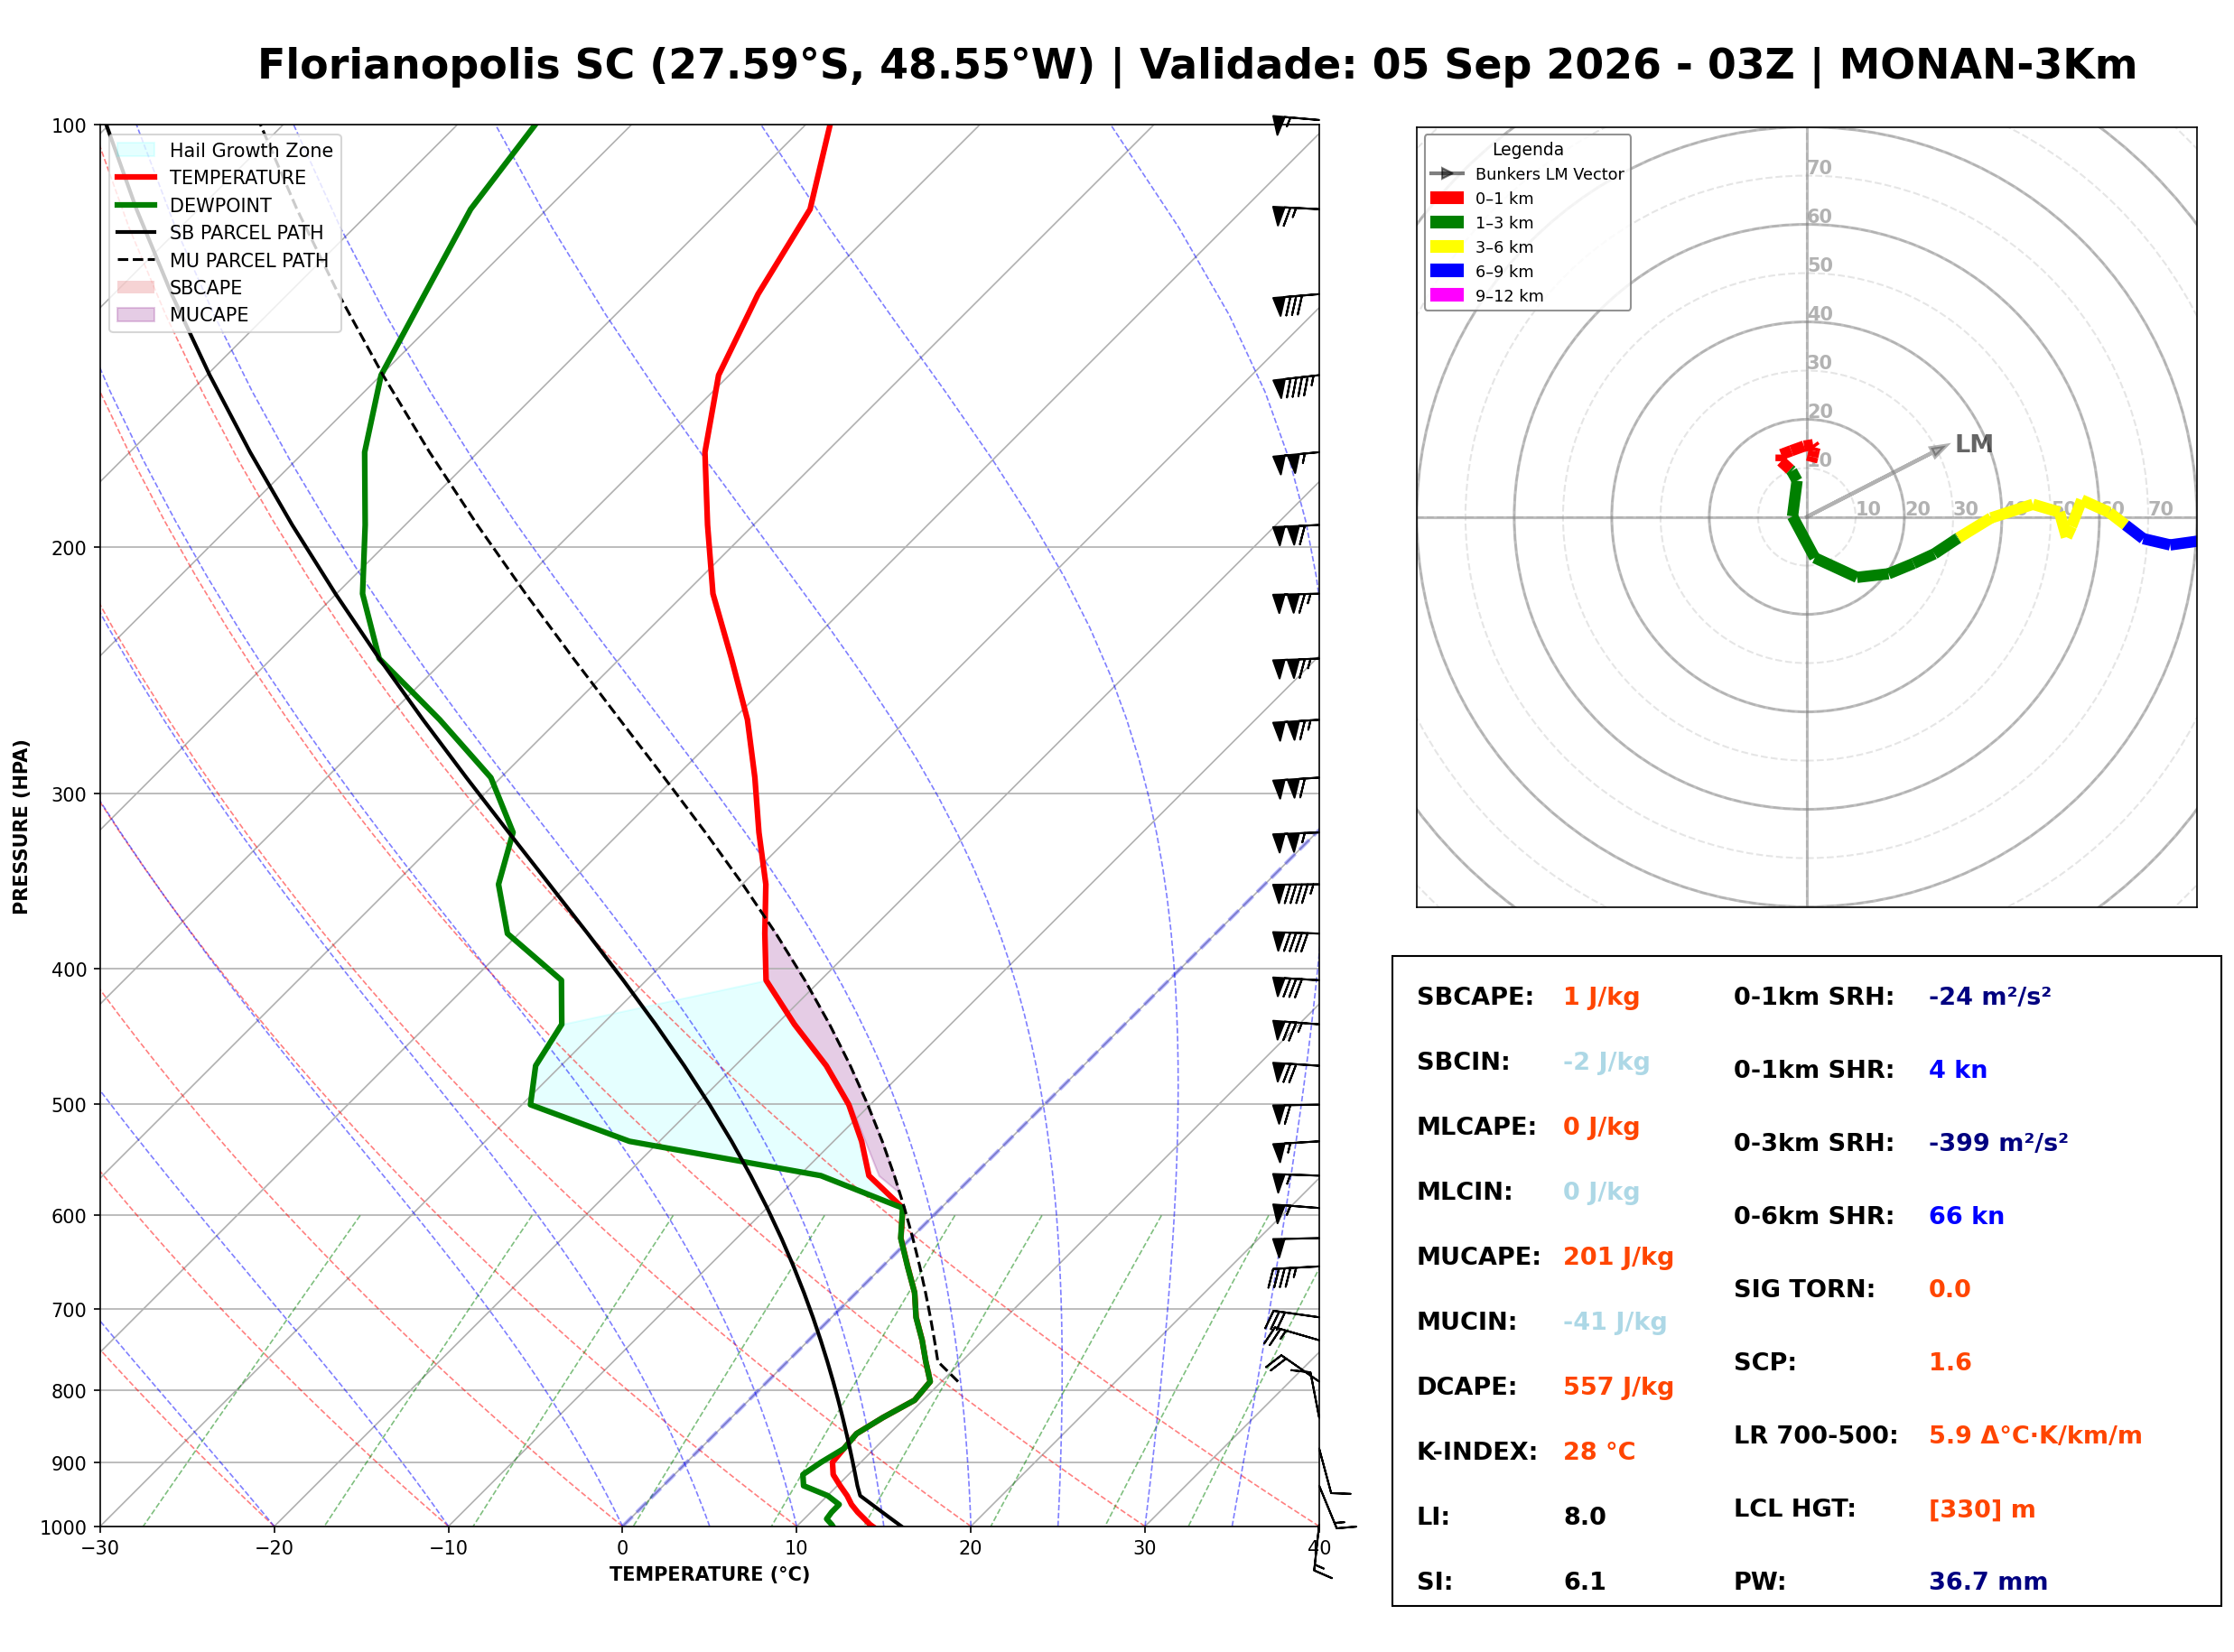Click the PRESSURE (HPA) axis label

[x=21, y=827]
